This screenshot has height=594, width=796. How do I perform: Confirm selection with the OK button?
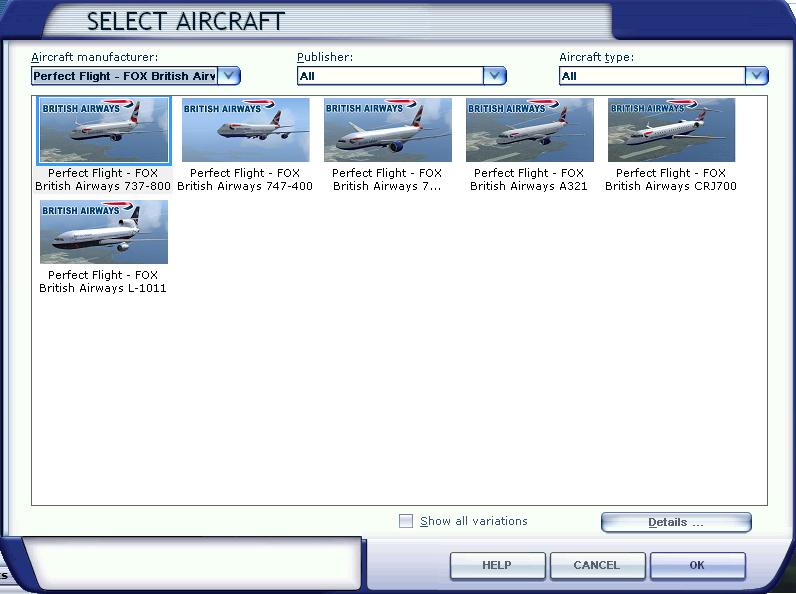[698, 565]
